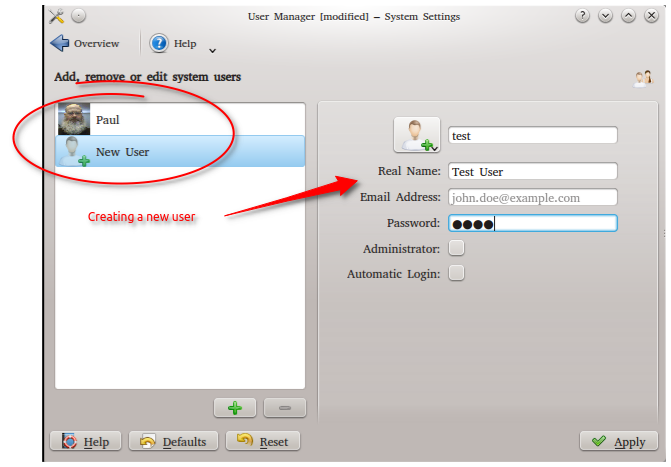
Task: Click the Email Address input field
Action: point(532,198)
